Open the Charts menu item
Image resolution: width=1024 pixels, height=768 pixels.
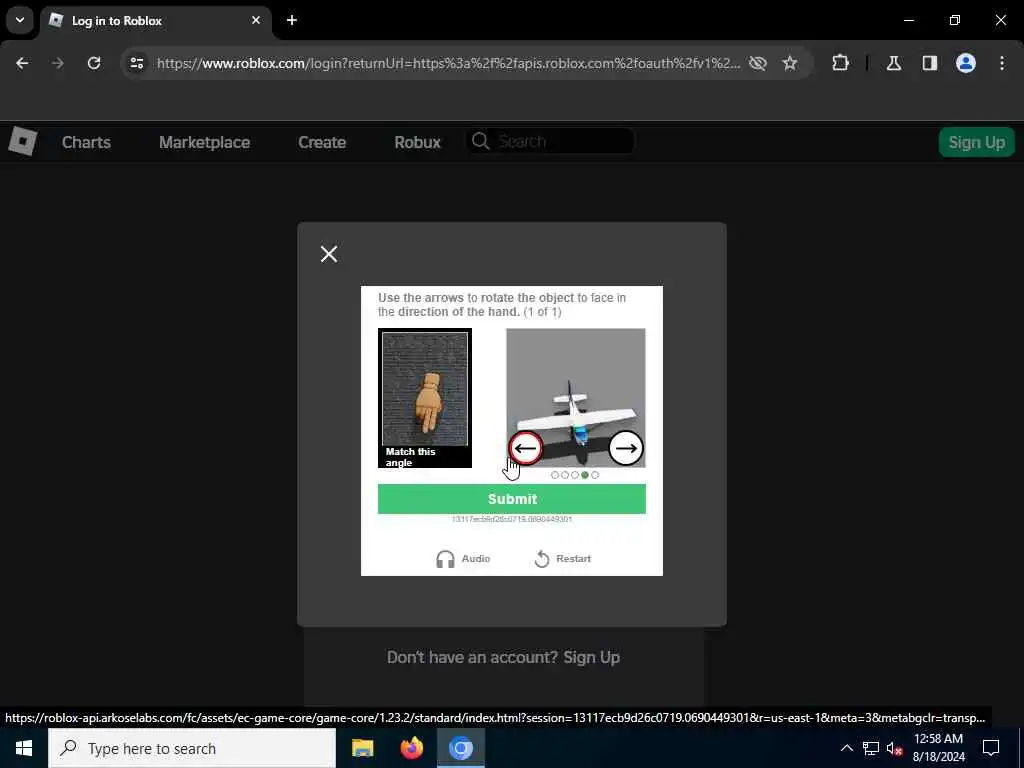[86, 142]
